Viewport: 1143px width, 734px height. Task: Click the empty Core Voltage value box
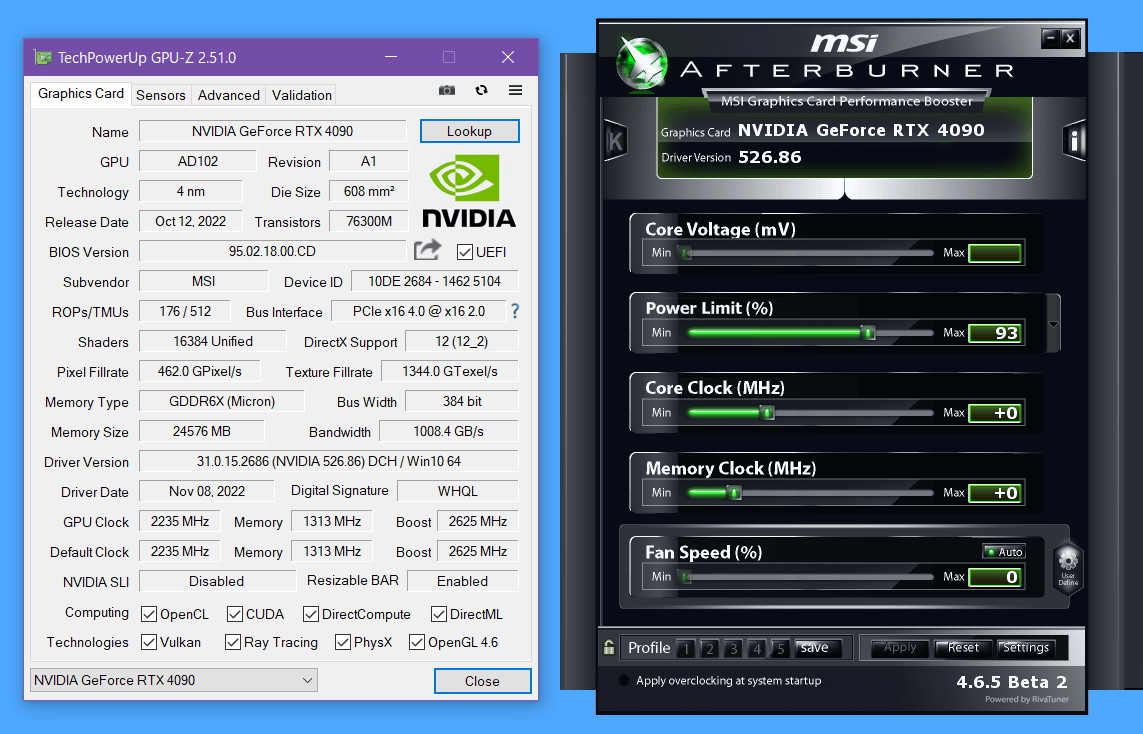[x=995, y=253]
